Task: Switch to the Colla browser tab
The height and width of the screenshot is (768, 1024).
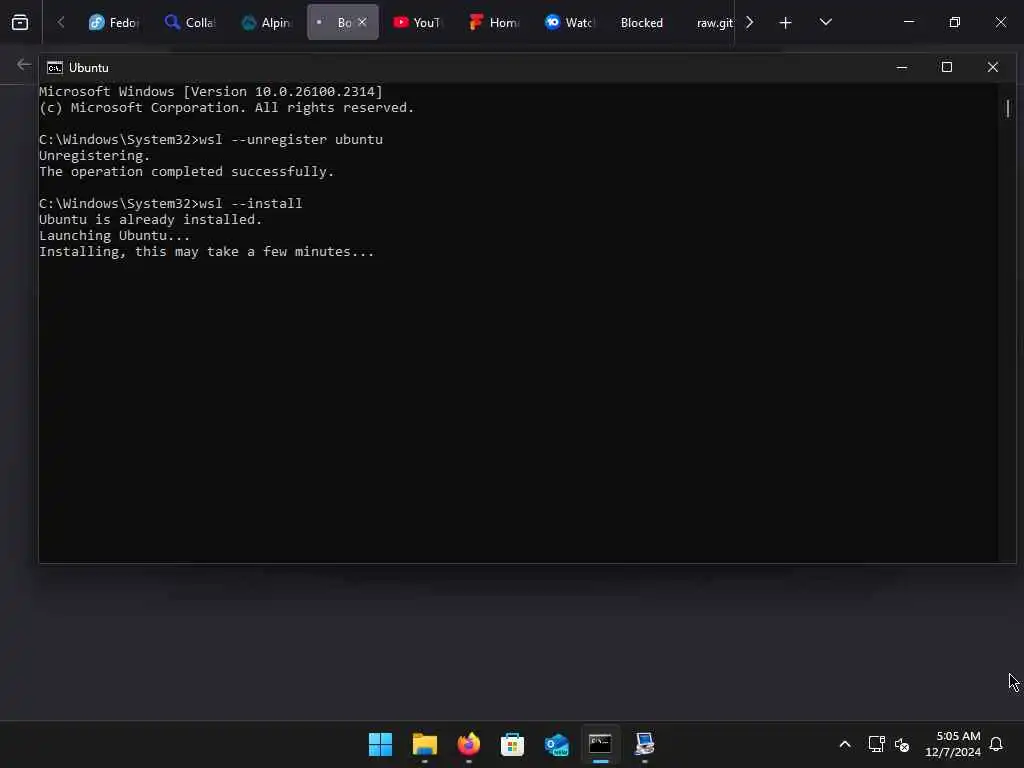Action: (x=190, y=22)
